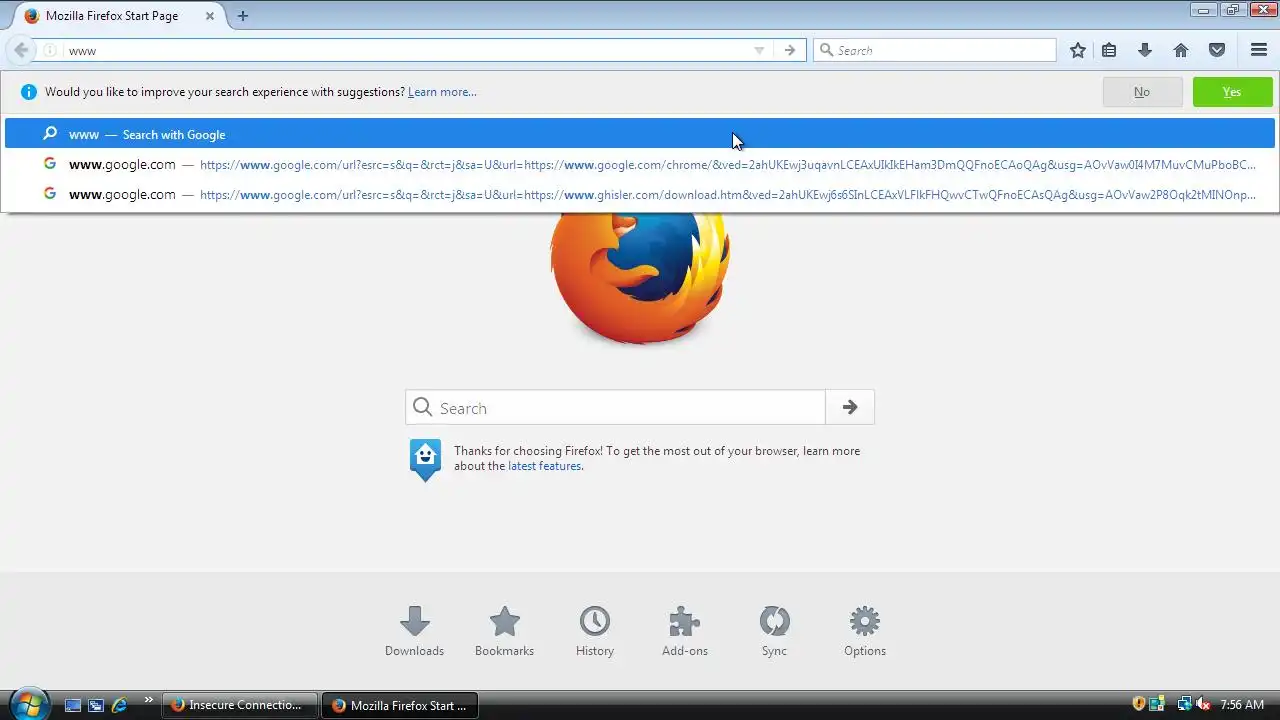Open the latest features link

[544, 466]
